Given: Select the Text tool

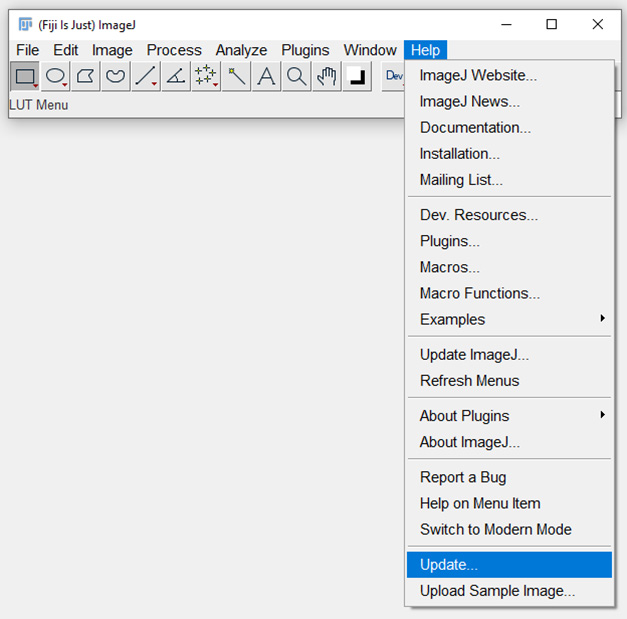Looking at the screenshot, I should click(x=266, y=76).
